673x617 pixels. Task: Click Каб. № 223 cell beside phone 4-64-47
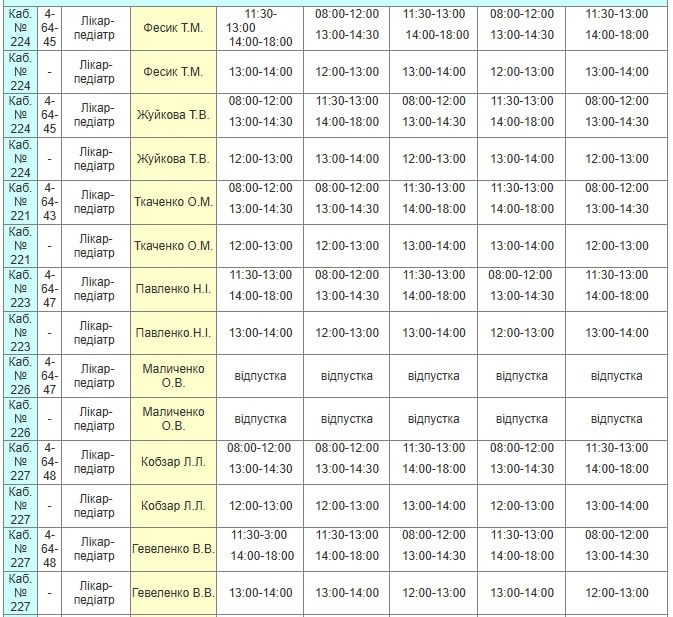tap(20, 288)
